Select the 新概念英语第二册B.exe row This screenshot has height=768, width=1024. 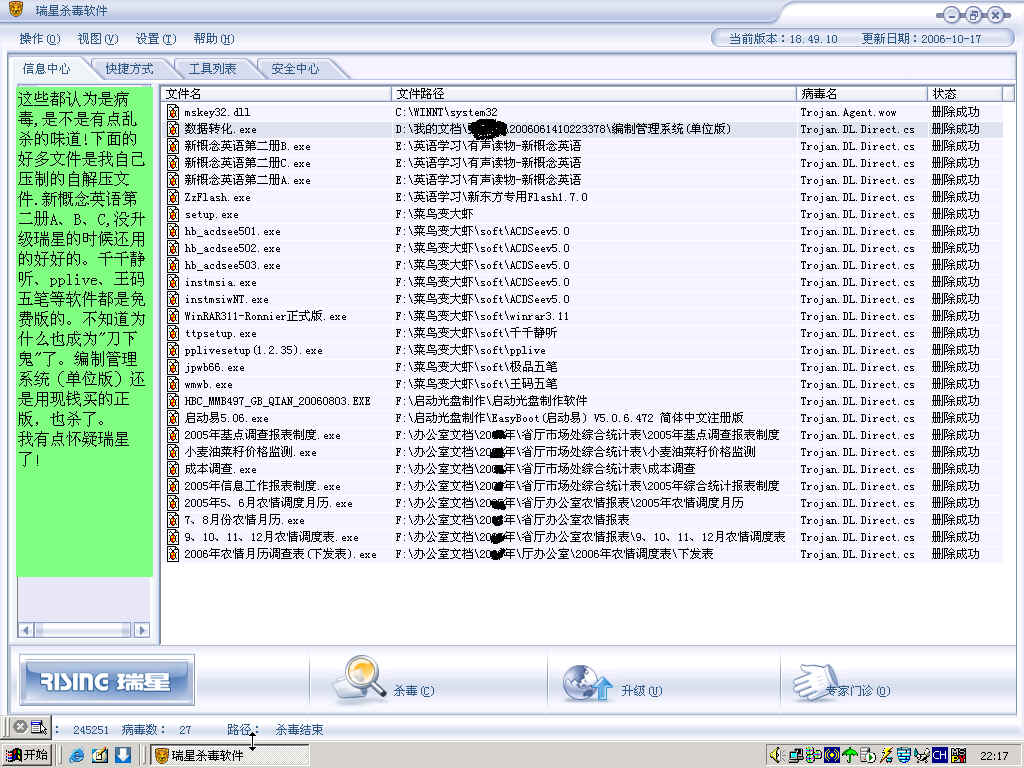click(583, 146)
